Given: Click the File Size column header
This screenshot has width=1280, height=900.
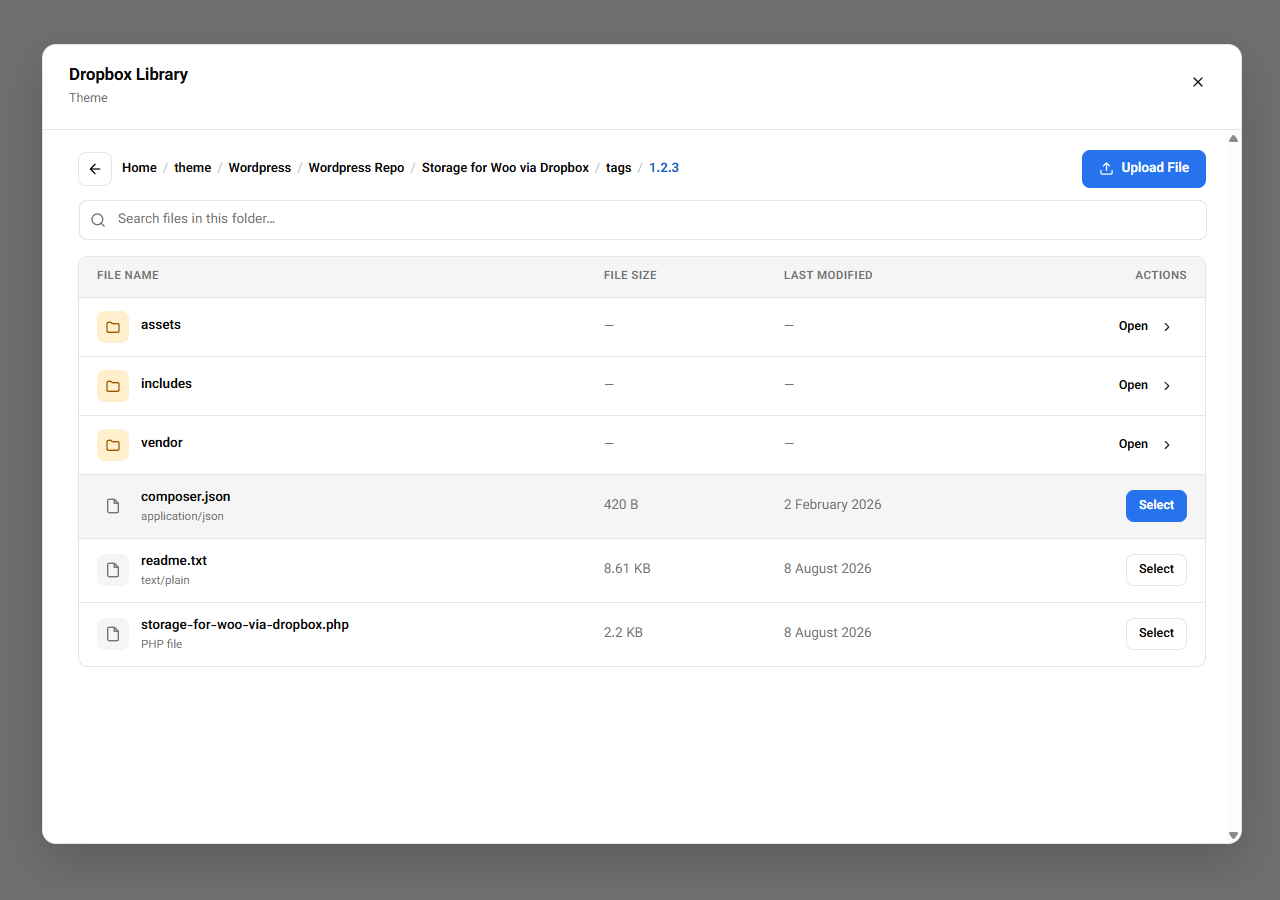Looking at the screenshot, I should pos(630,275).
